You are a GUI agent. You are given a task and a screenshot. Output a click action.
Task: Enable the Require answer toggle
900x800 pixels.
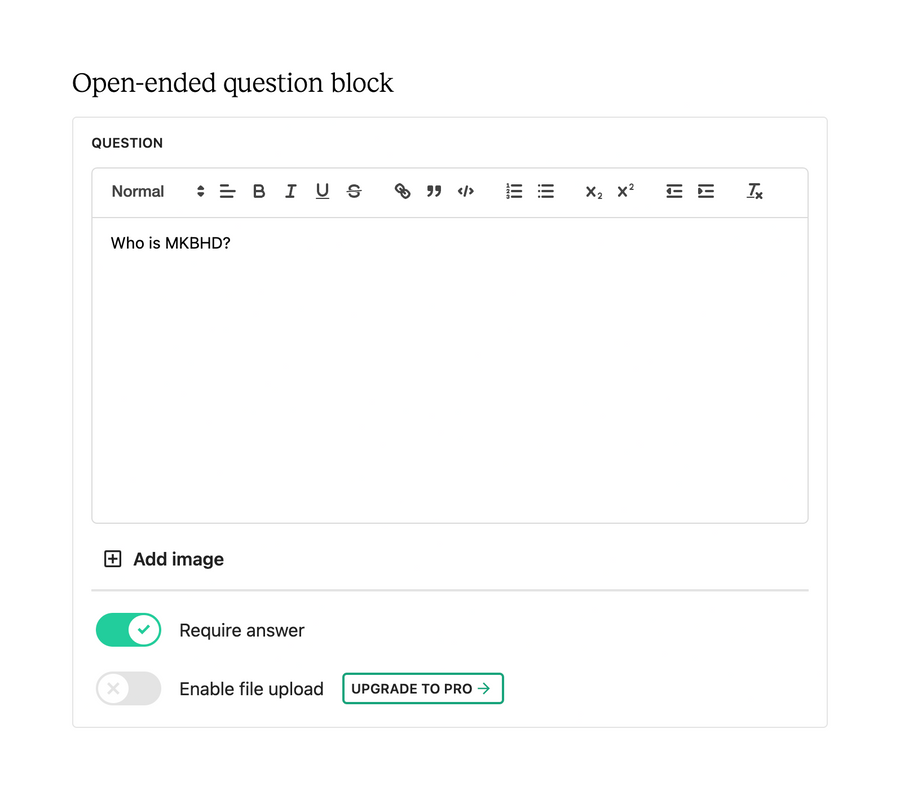(x=128, y=629)
